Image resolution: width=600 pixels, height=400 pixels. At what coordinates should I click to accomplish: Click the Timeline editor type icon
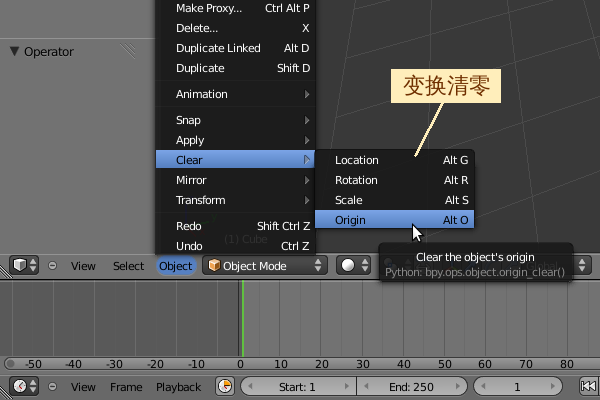pyautogui.click(x=24, y=386)
